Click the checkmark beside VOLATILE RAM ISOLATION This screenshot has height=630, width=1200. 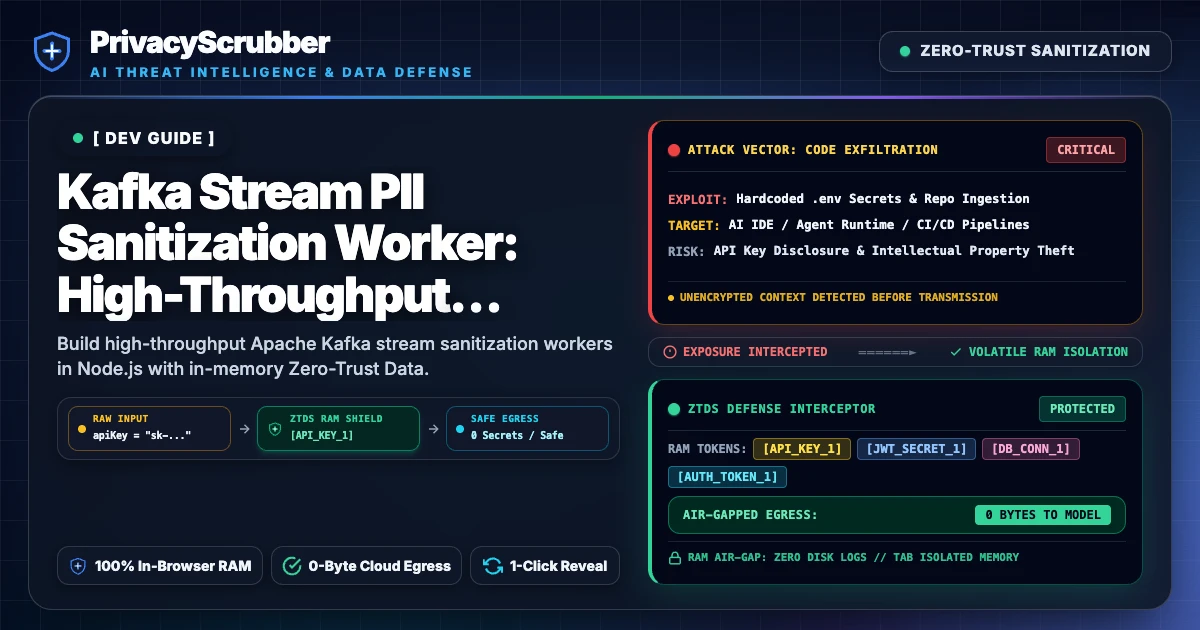tap(956, 352)
